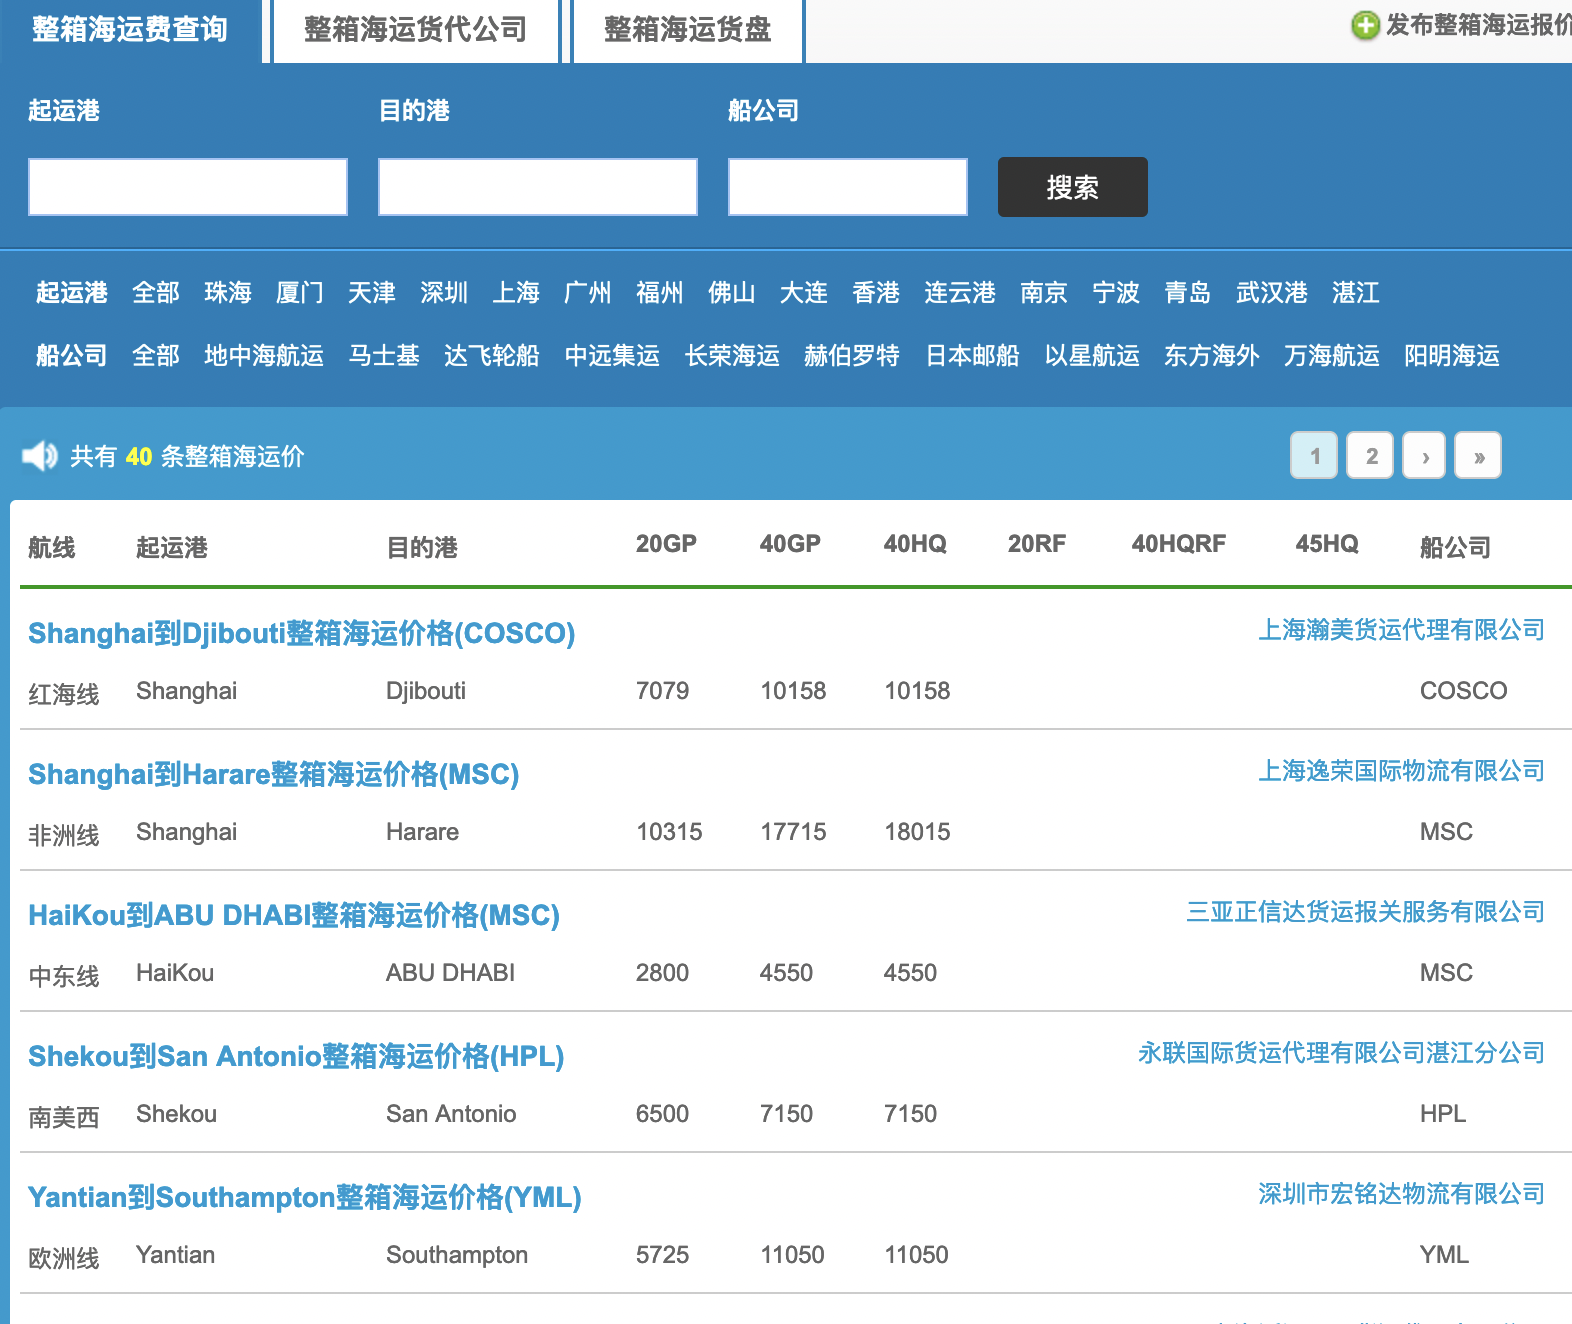Open HaiKou到ABU DHABI MSC listing
Screen dimensions: 1572x1324
[x=293, y=916]
